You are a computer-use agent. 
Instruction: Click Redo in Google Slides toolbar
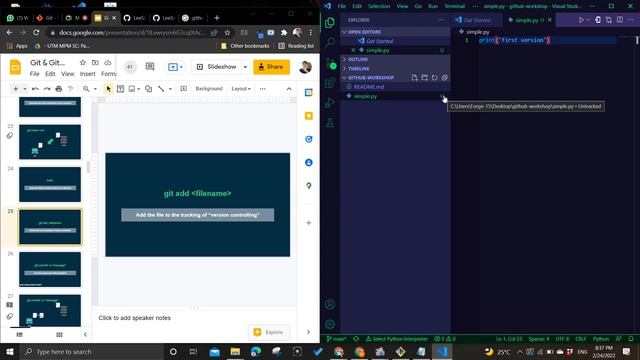(47, 89)
